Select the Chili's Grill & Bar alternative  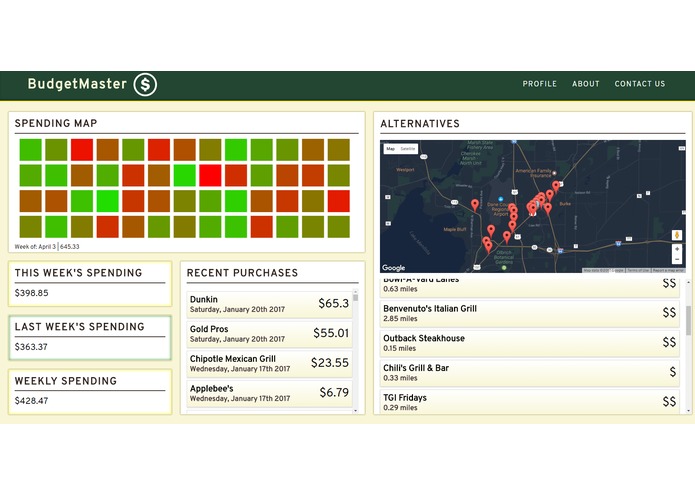(x=530, y=373)
